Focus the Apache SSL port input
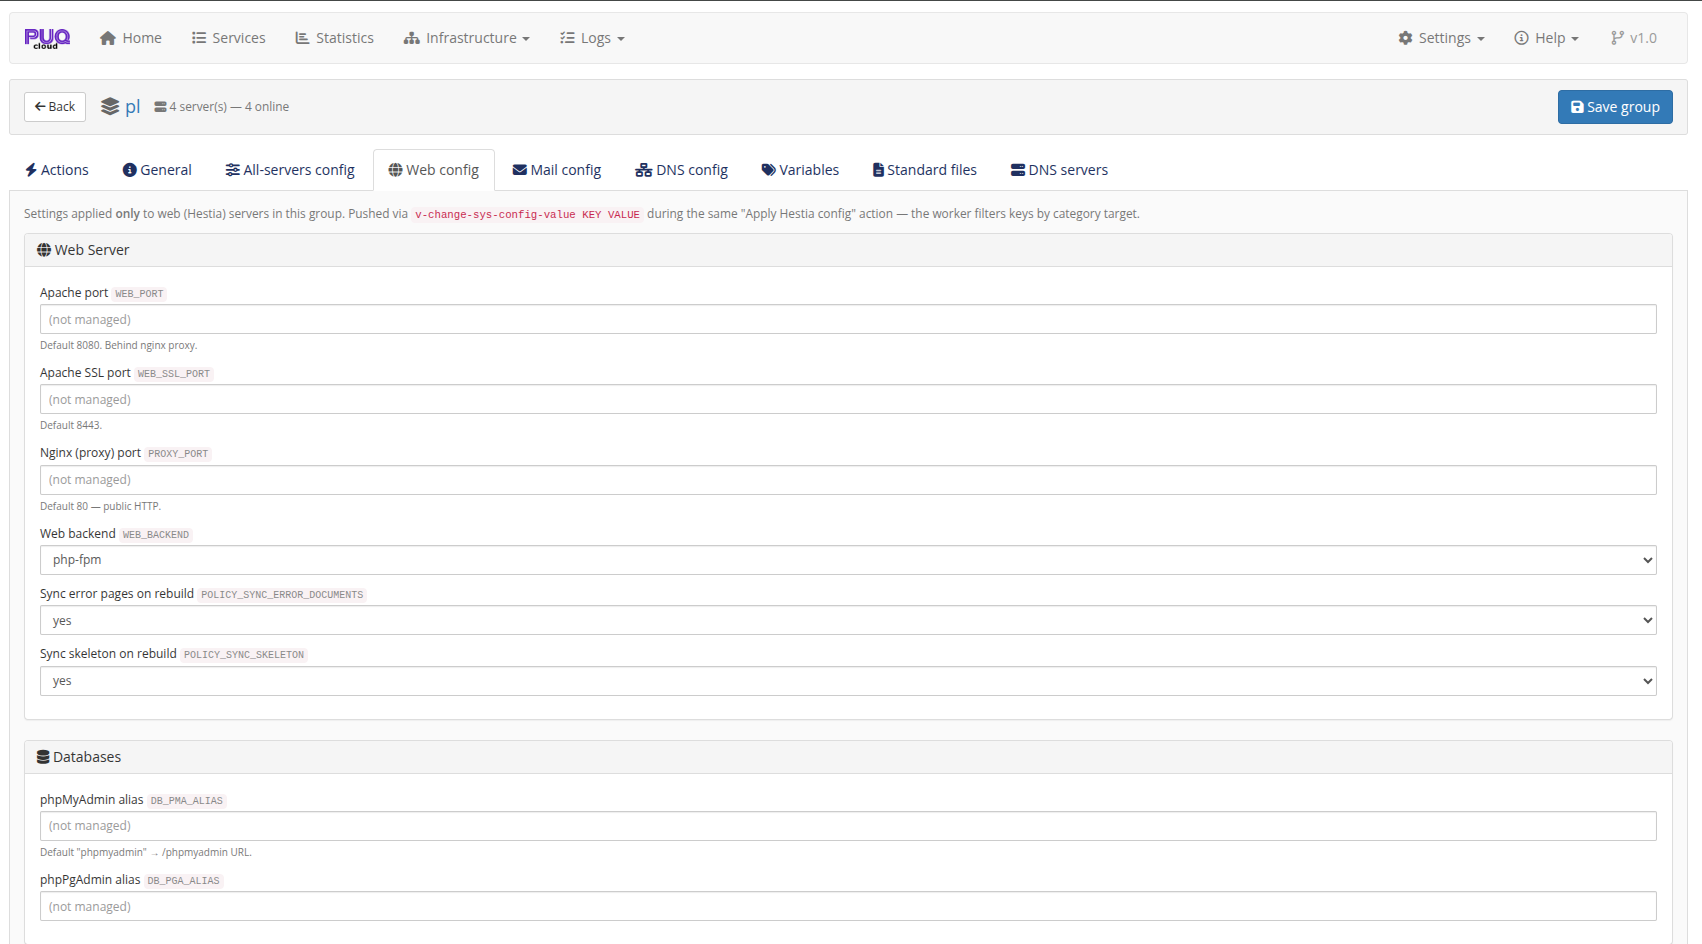The width and height of the screenshot is (1702, 944). pyautogui.click(x=848, y=400)
